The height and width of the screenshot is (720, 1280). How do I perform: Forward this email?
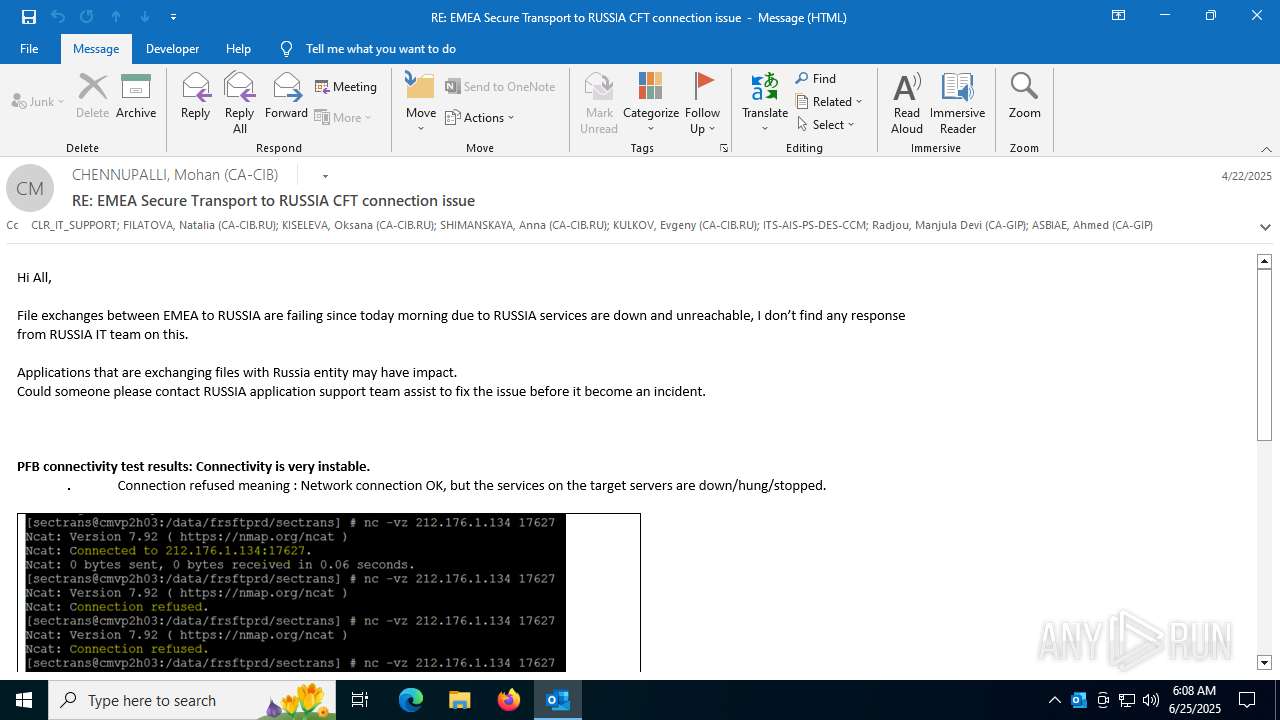(286, 97)
